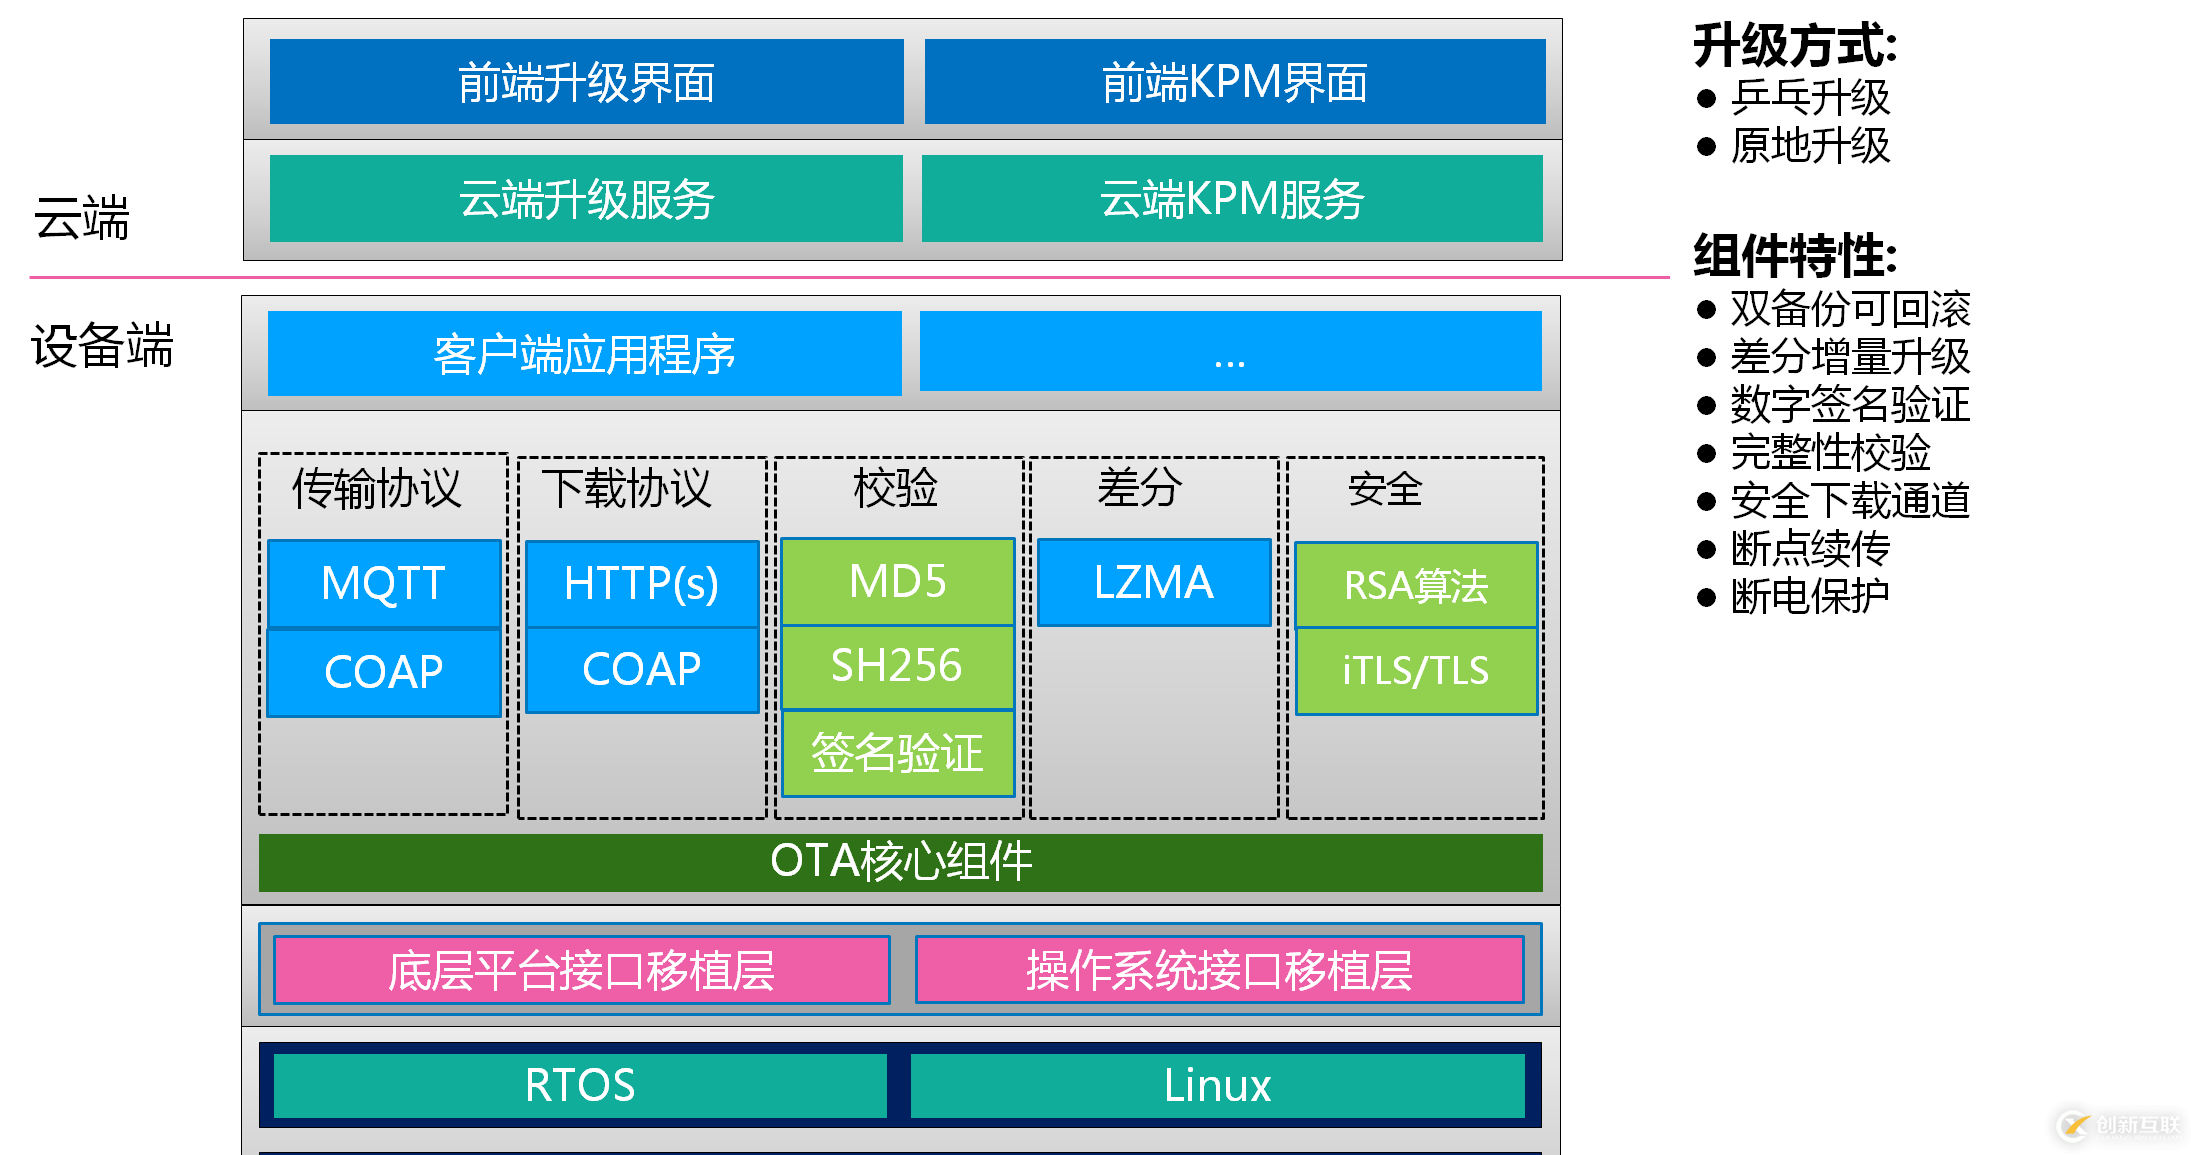Image resolution: width=2191 pixels, height=1155 pixels.
Task: Select the 云端KPM服务 box
Action: (1231, 198)
